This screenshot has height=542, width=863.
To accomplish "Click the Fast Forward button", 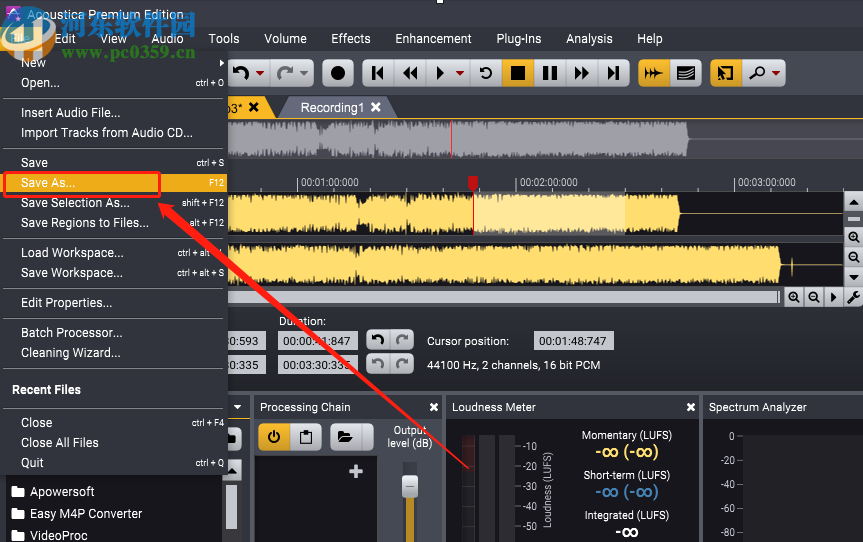I will tap(581, 73).
